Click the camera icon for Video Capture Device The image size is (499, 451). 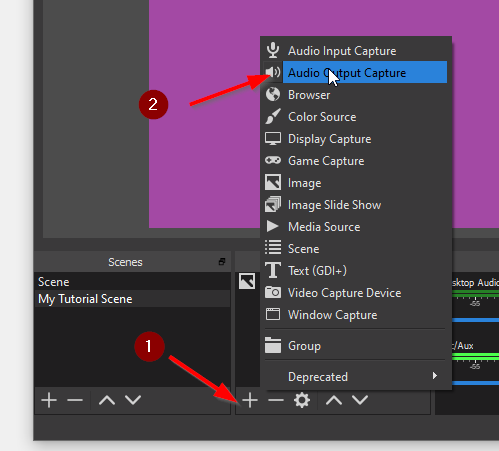[273, 292]
